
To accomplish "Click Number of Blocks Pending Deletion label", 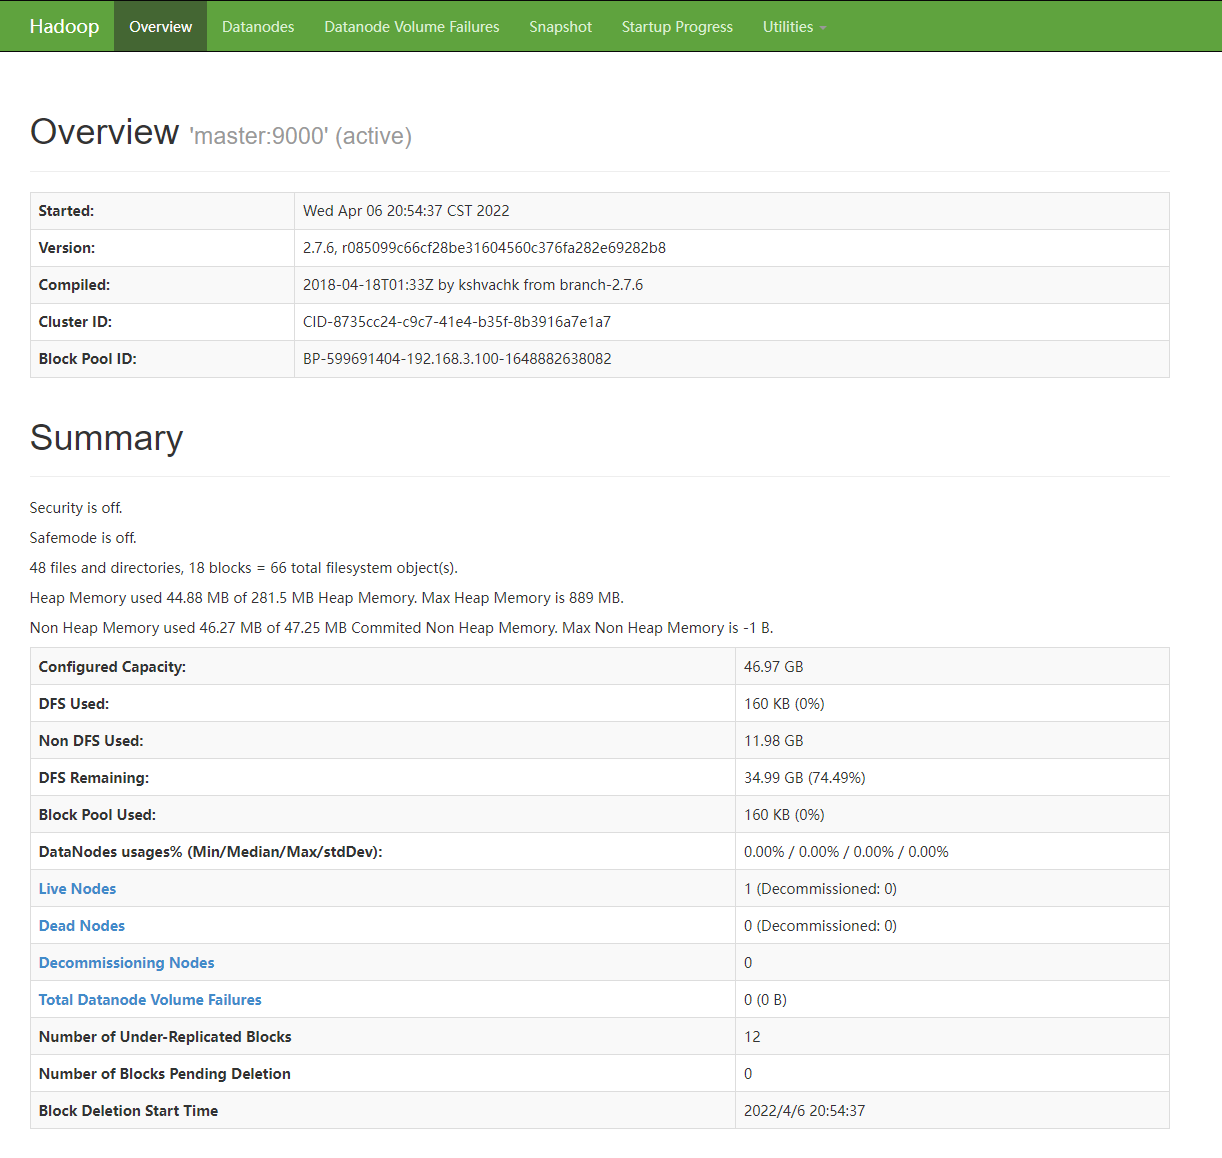I will 165,1074.
